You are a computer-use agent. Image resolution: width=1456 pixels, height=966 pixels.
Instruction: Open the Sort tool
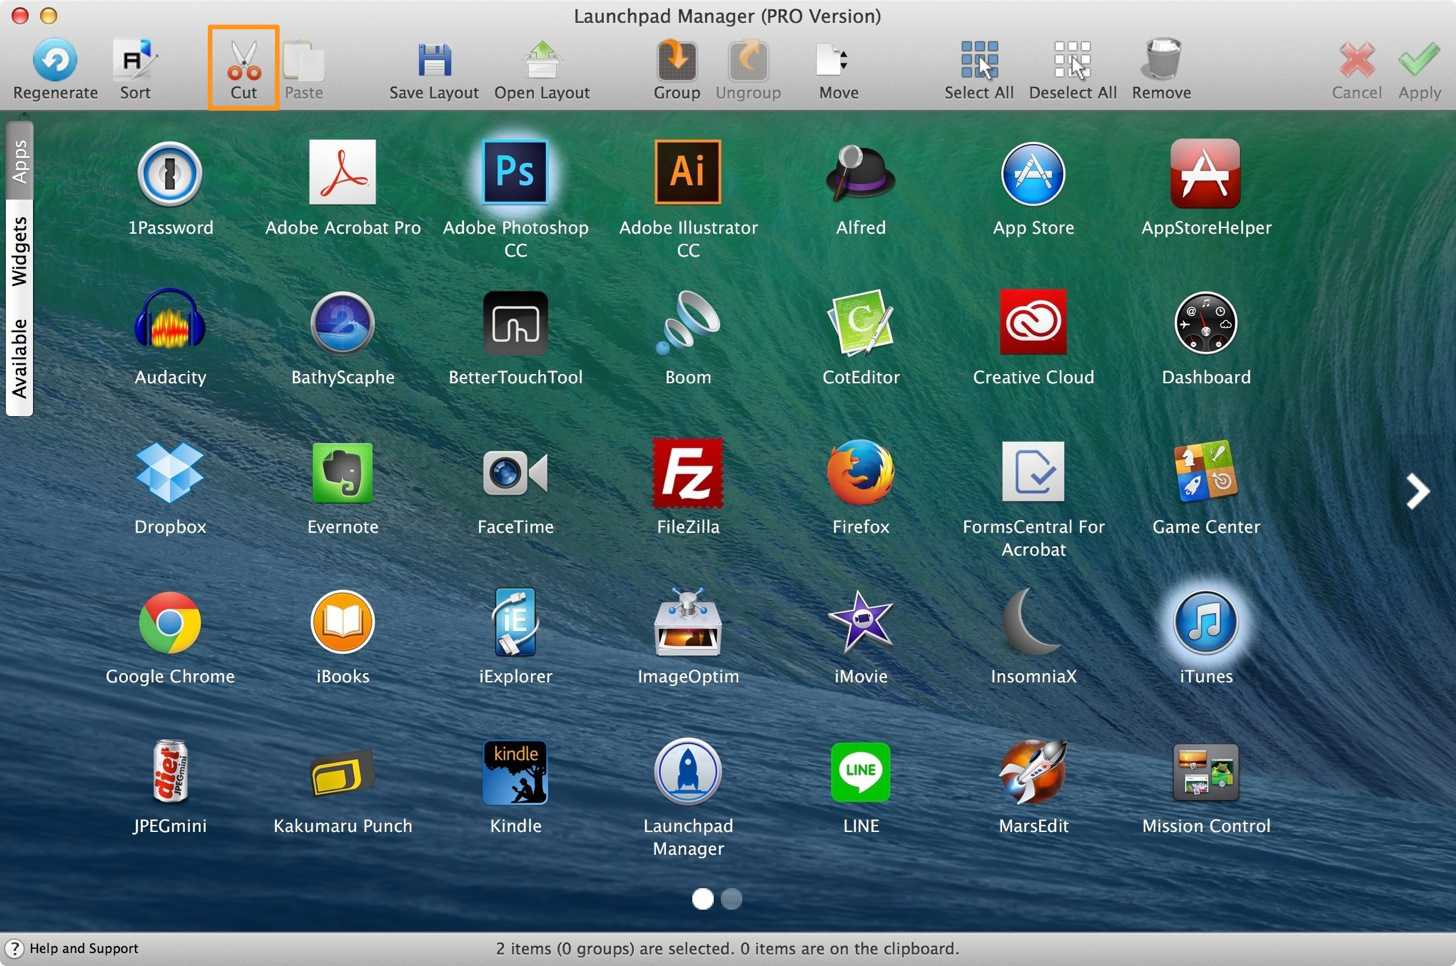coord(135,60)
